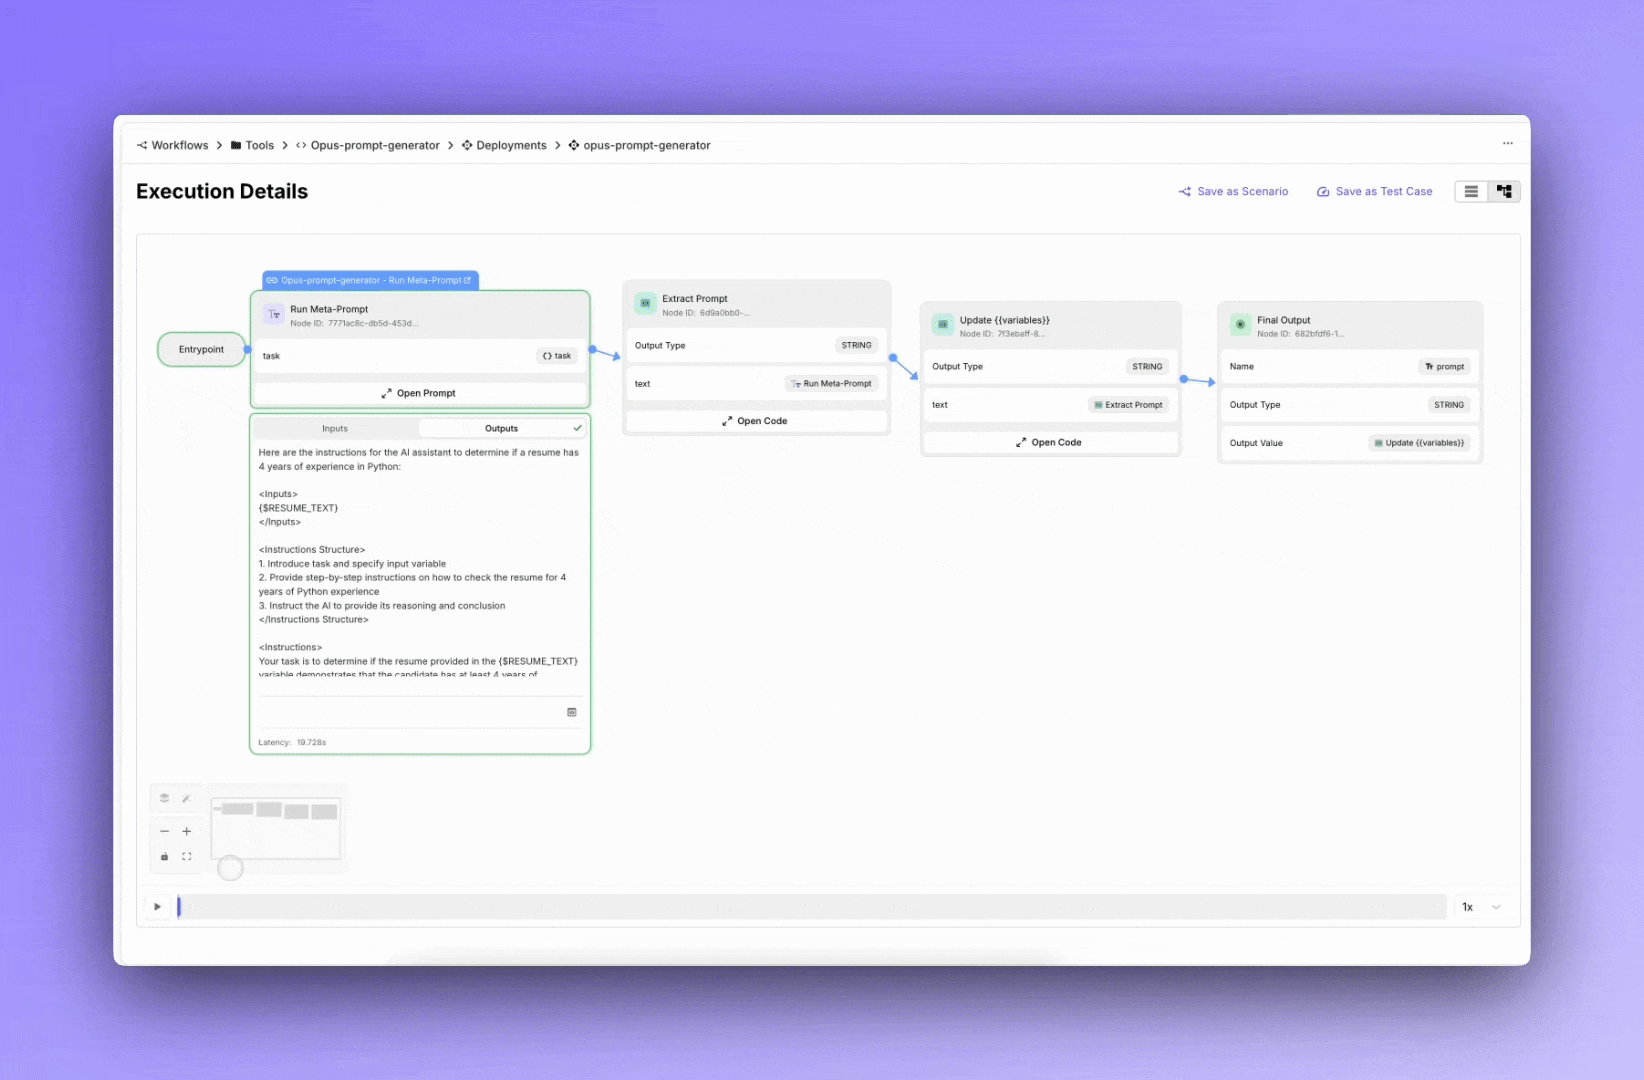Navigate to Deployments breadcrumb
Viewport: 1644px width, 1080px height.
512,145
